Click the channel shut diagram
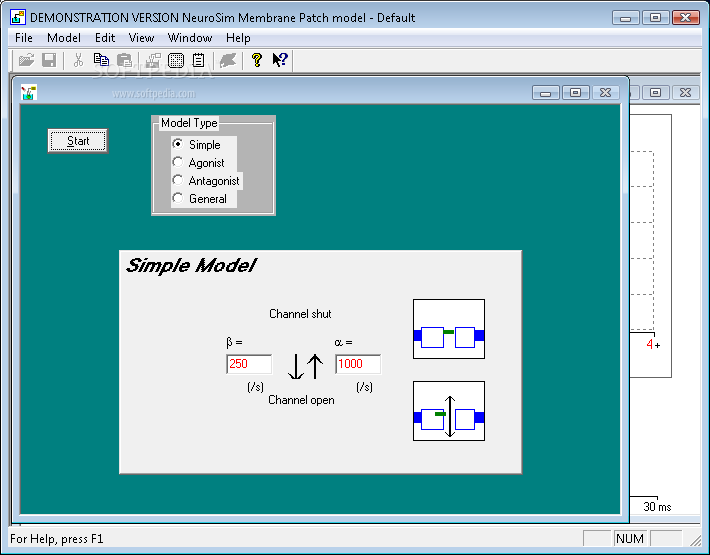 (449, 329)
